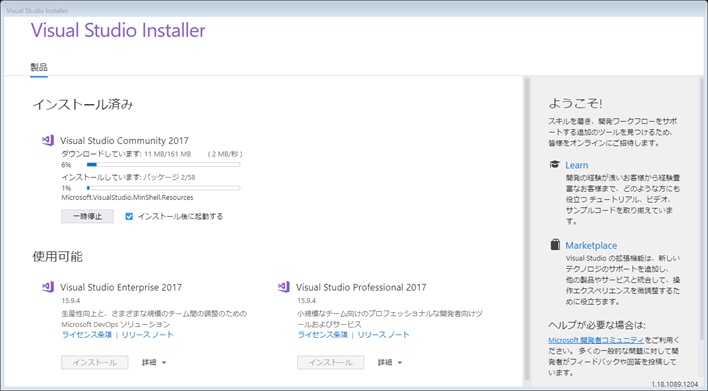Click the Visual Studio Installer title heading

click(x=118, y=30)
